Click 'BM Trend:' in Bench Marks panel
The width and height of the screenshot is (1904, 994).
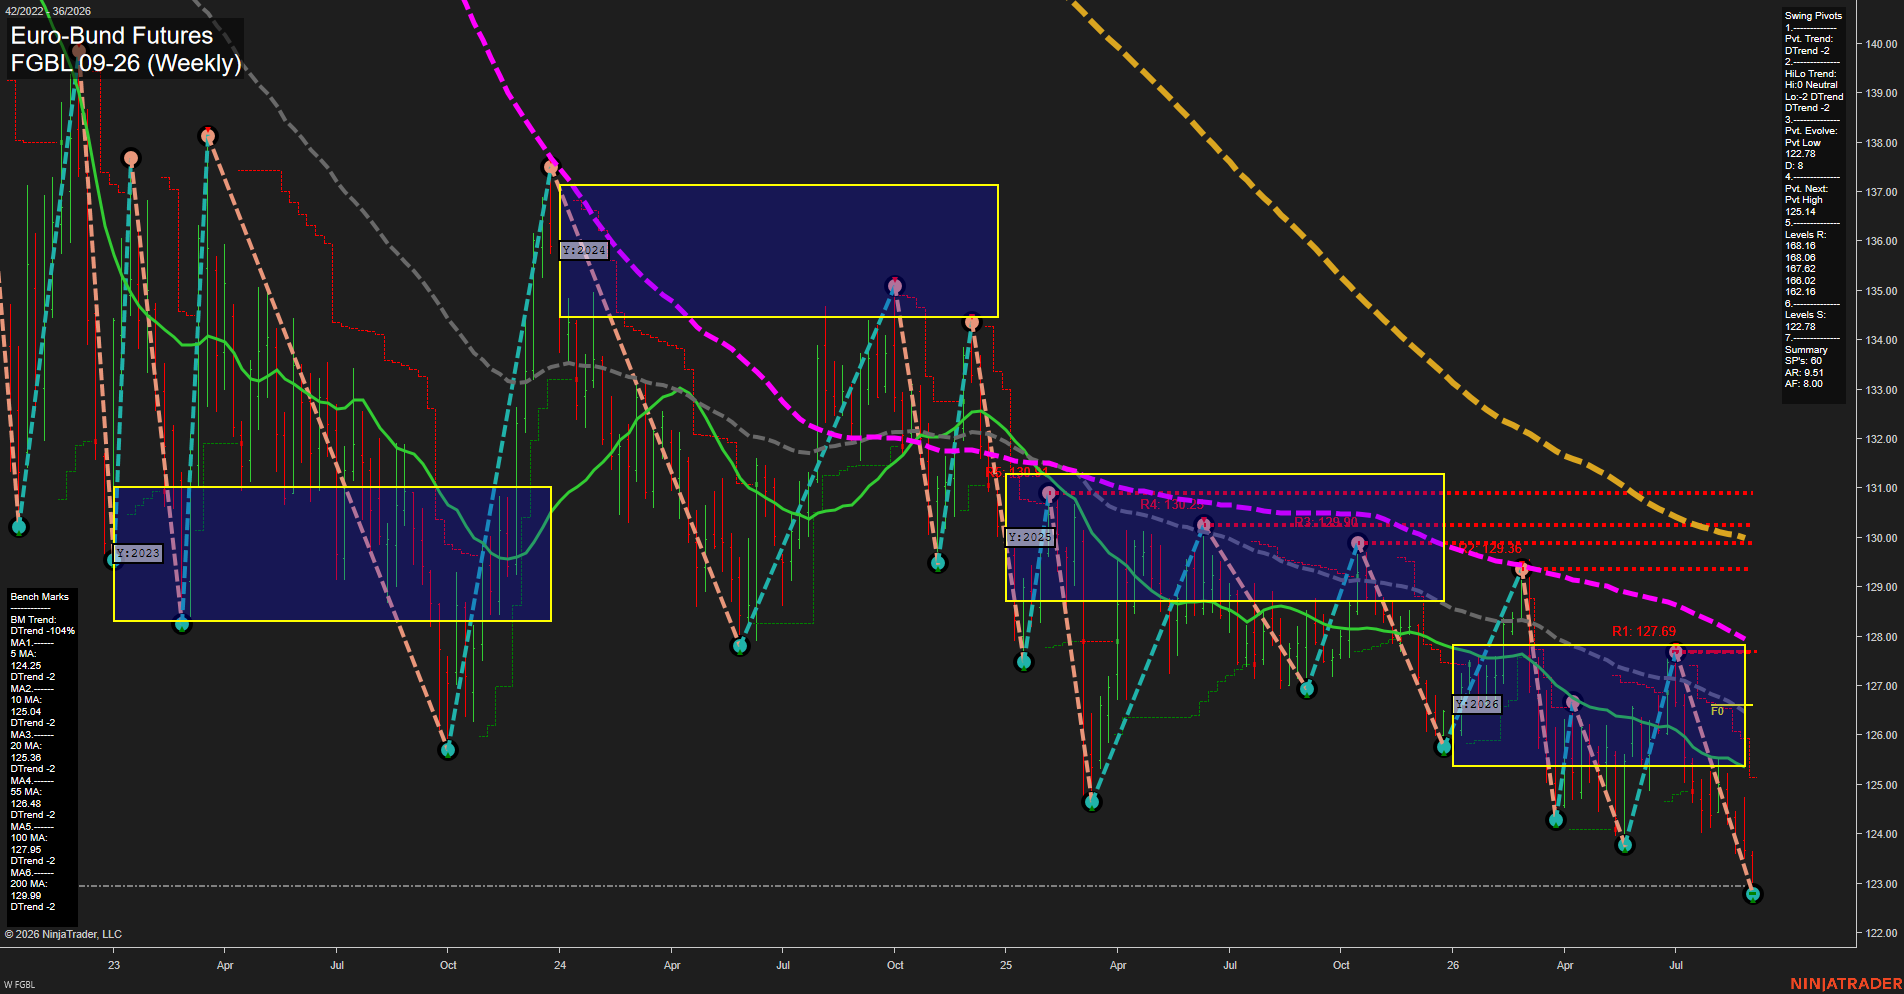[x=33, y=620]
